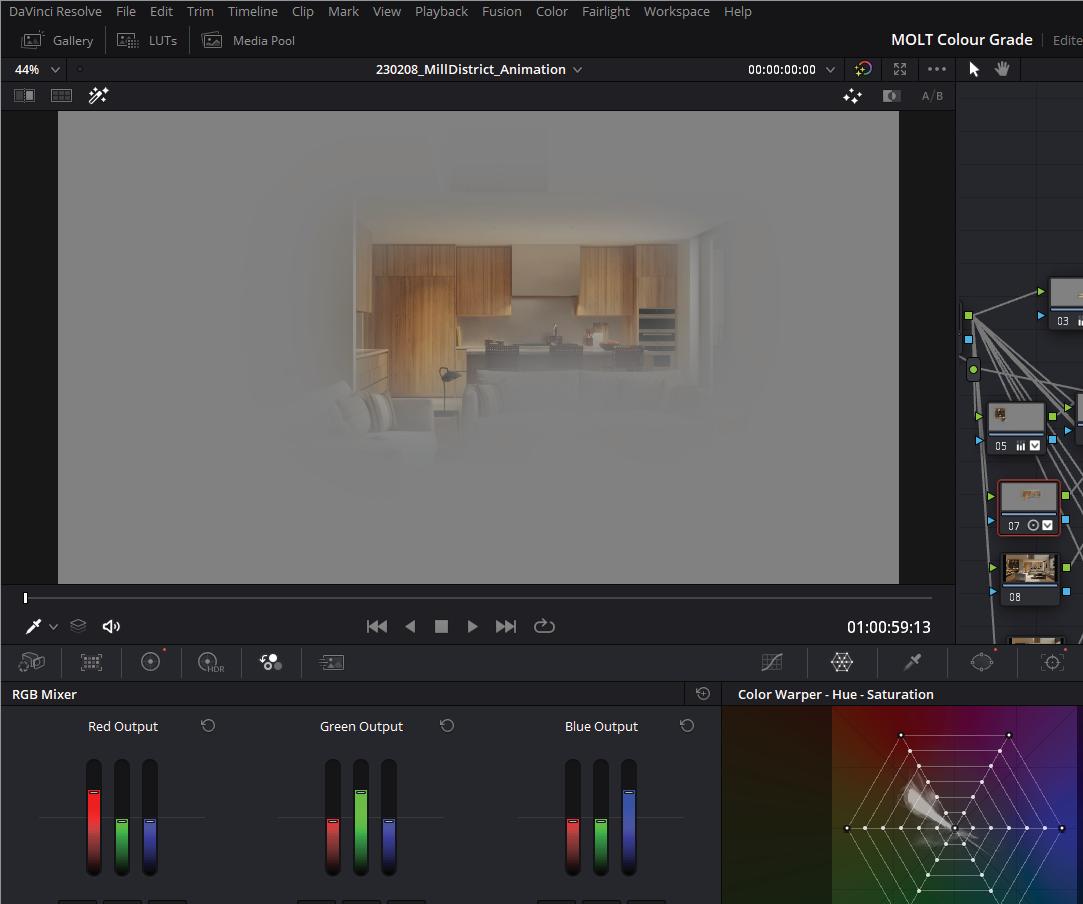
Task: Expand the 230208_MillDistrict_Animation timeline dropdown
Action: pos(577,69)
